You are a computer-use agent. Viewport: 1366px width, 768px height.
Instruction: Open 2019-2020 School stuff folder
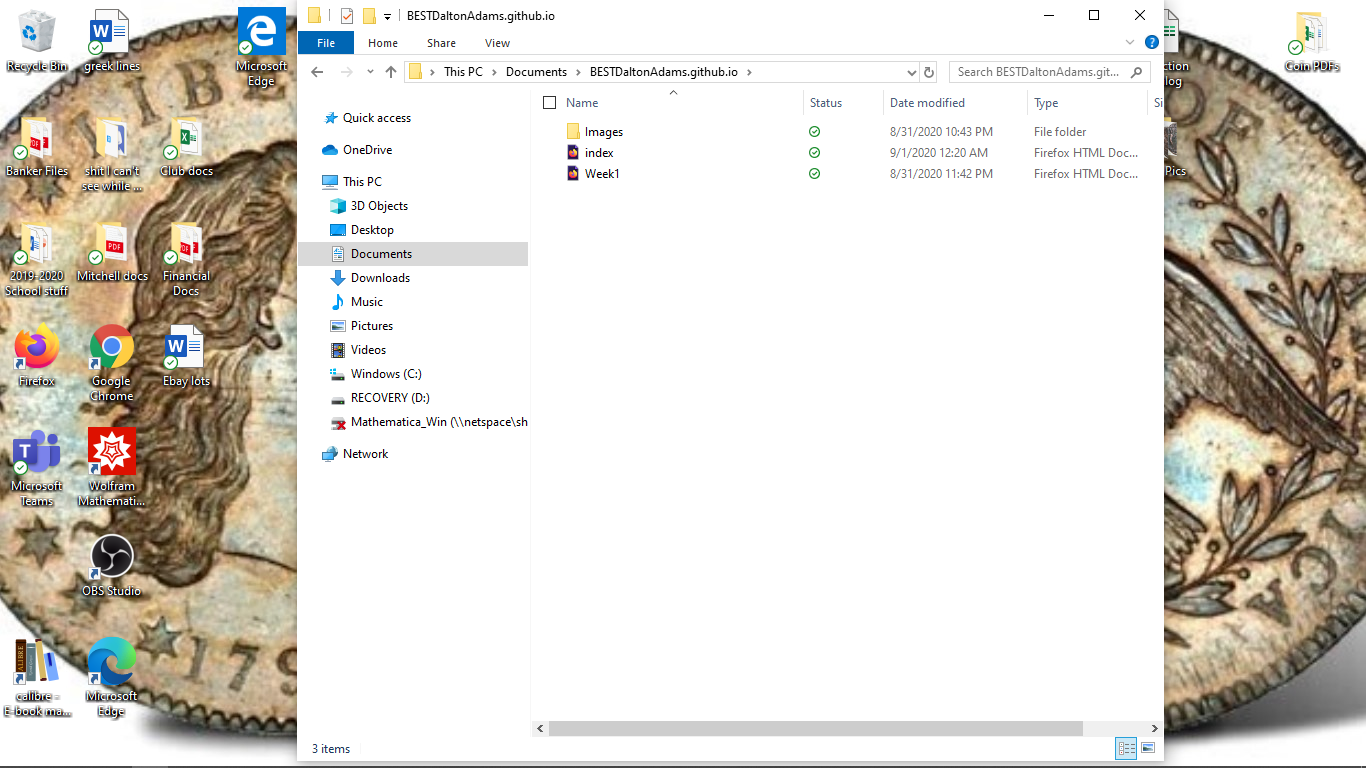tap(37, 259)
